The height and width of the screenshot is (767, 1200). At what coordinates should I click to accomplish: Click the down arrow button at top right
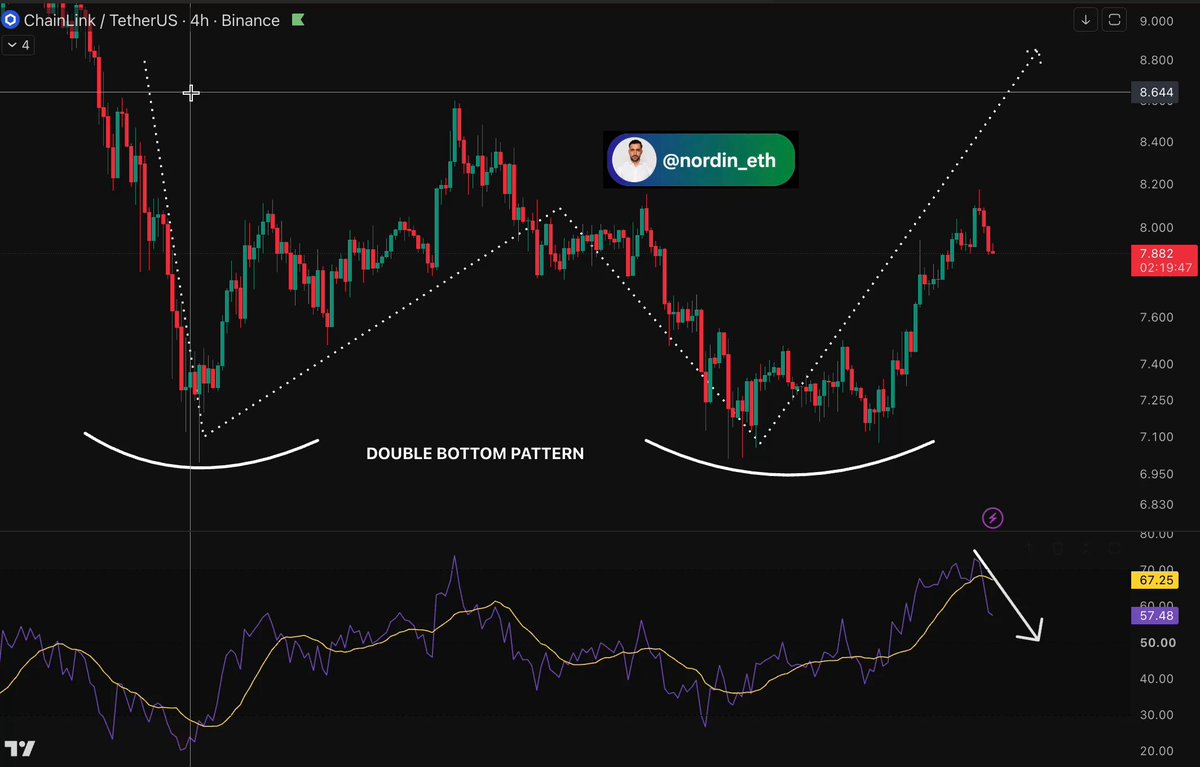[1086, 19]
